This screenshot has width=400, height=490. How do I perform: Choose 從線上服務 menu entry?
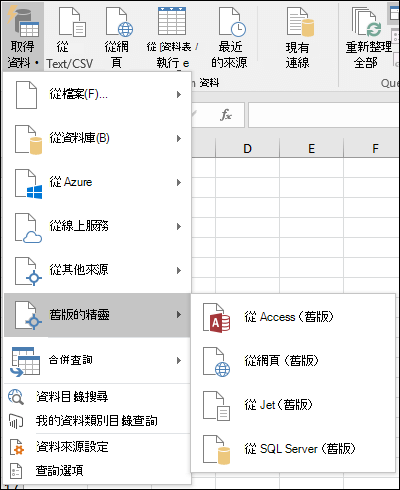(x=97, y=226)
